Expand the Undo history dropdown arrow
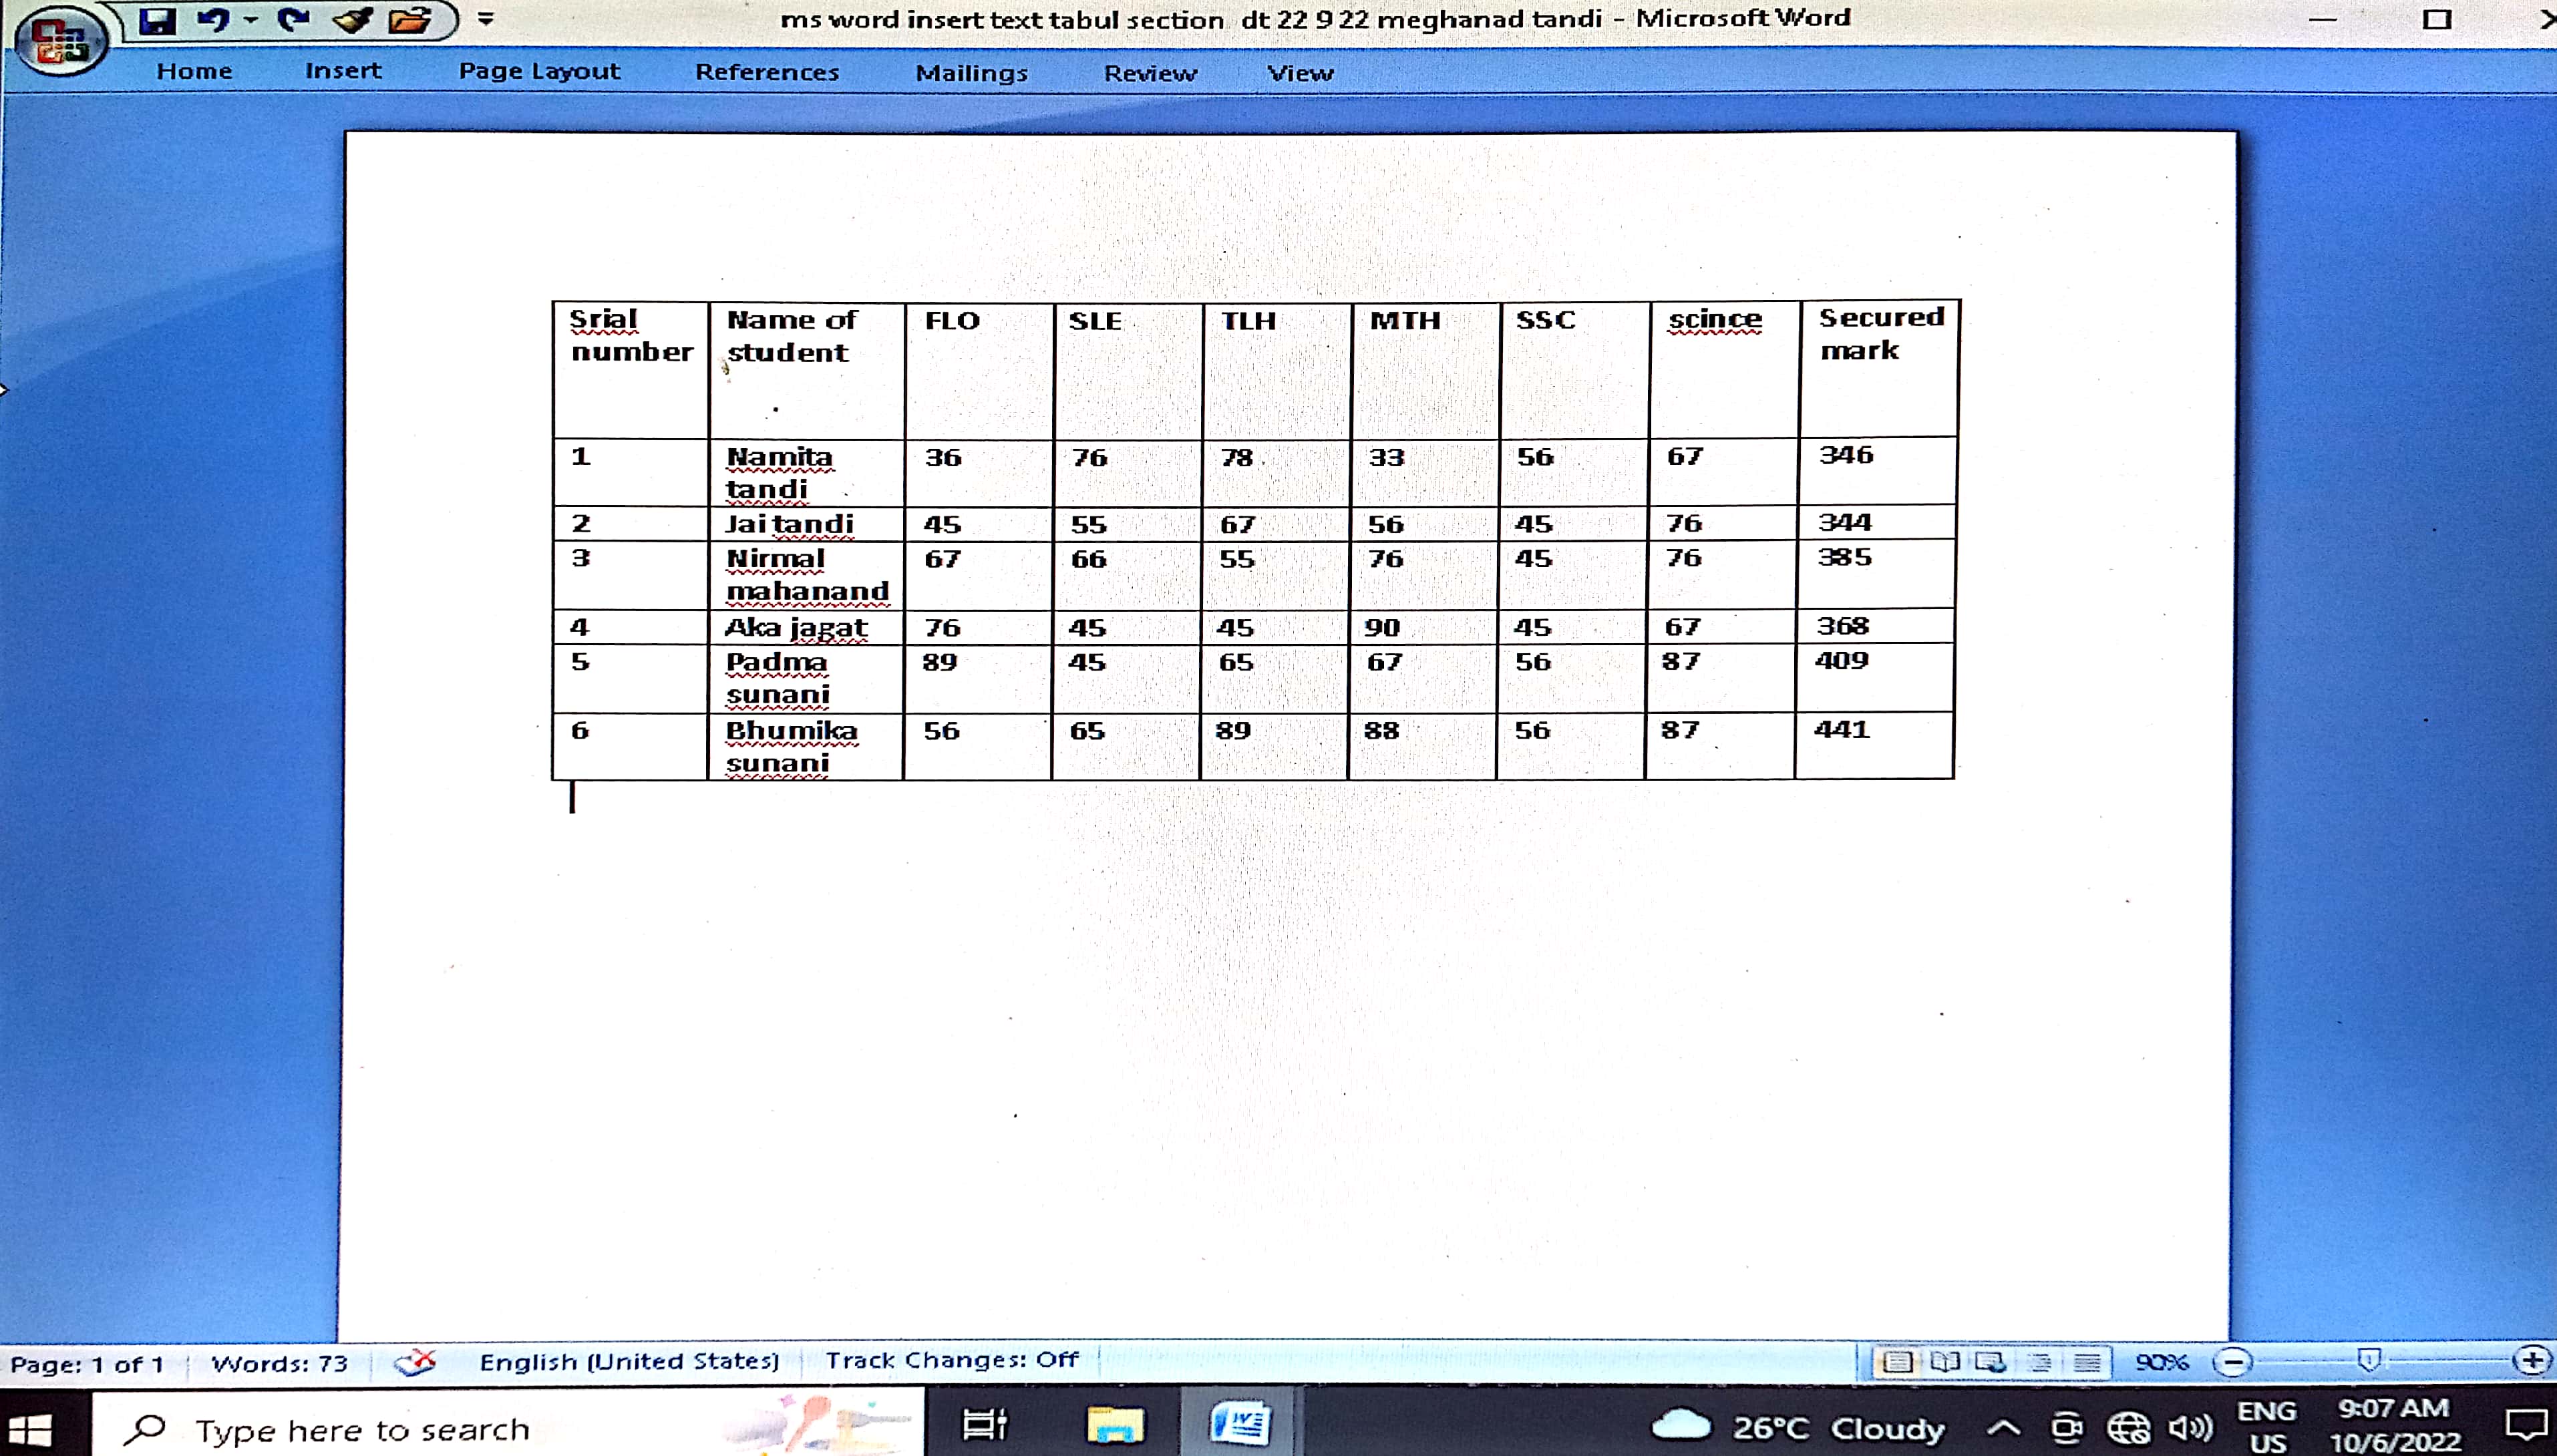The height and width of the screenshot is (1456, 2557). (x=251, y=20)
